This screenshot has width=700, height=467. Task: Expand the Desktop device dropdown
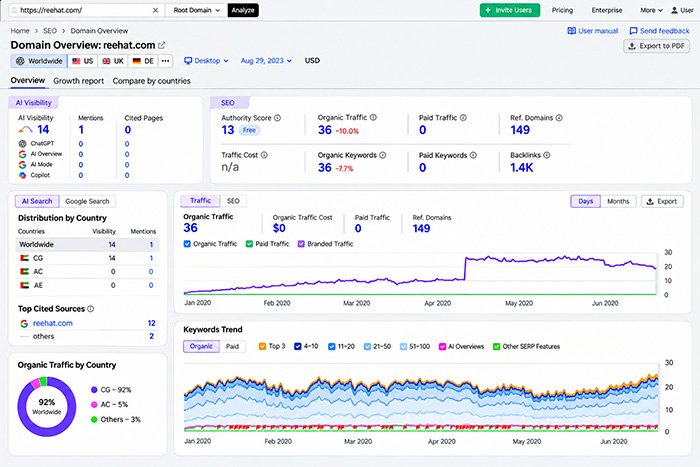click(206, 61)
